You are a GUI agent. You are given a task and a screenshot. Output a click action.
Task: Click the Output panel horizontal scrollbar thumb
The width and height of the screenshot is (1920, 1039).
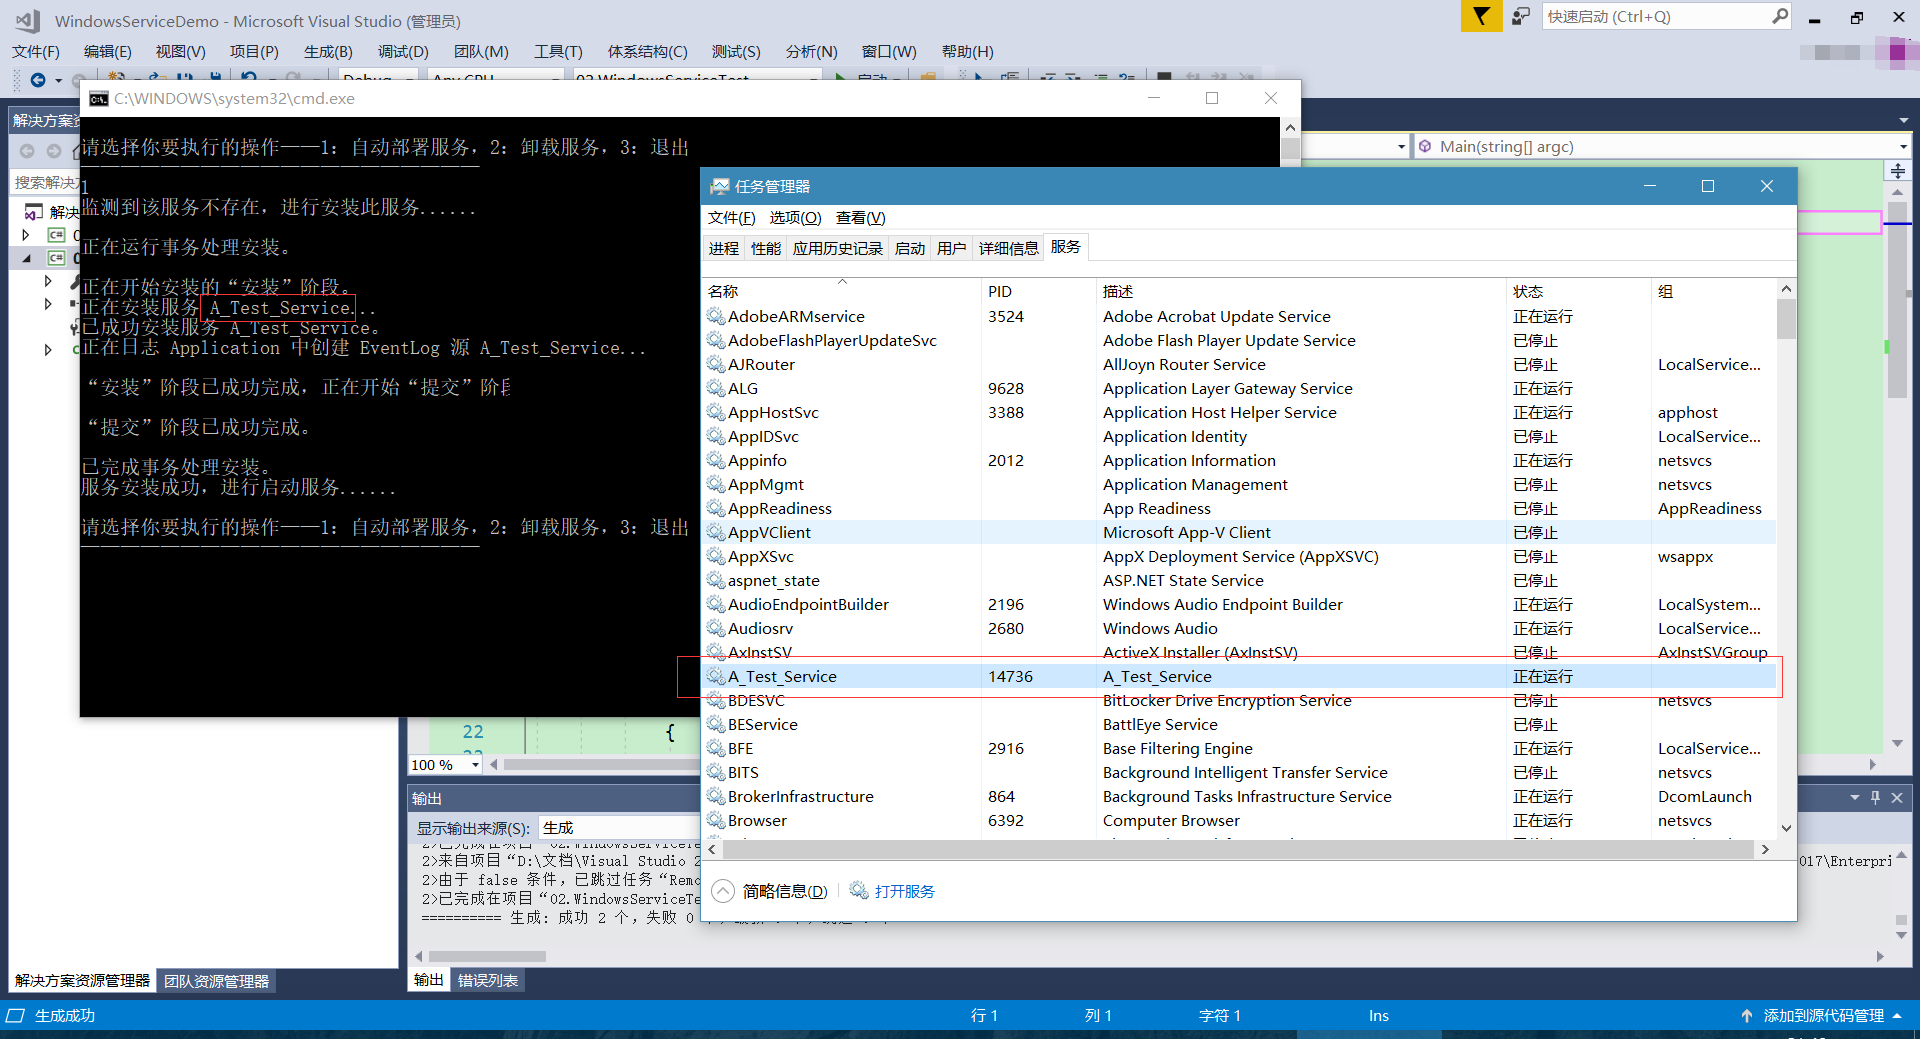[x=488, y=955]
